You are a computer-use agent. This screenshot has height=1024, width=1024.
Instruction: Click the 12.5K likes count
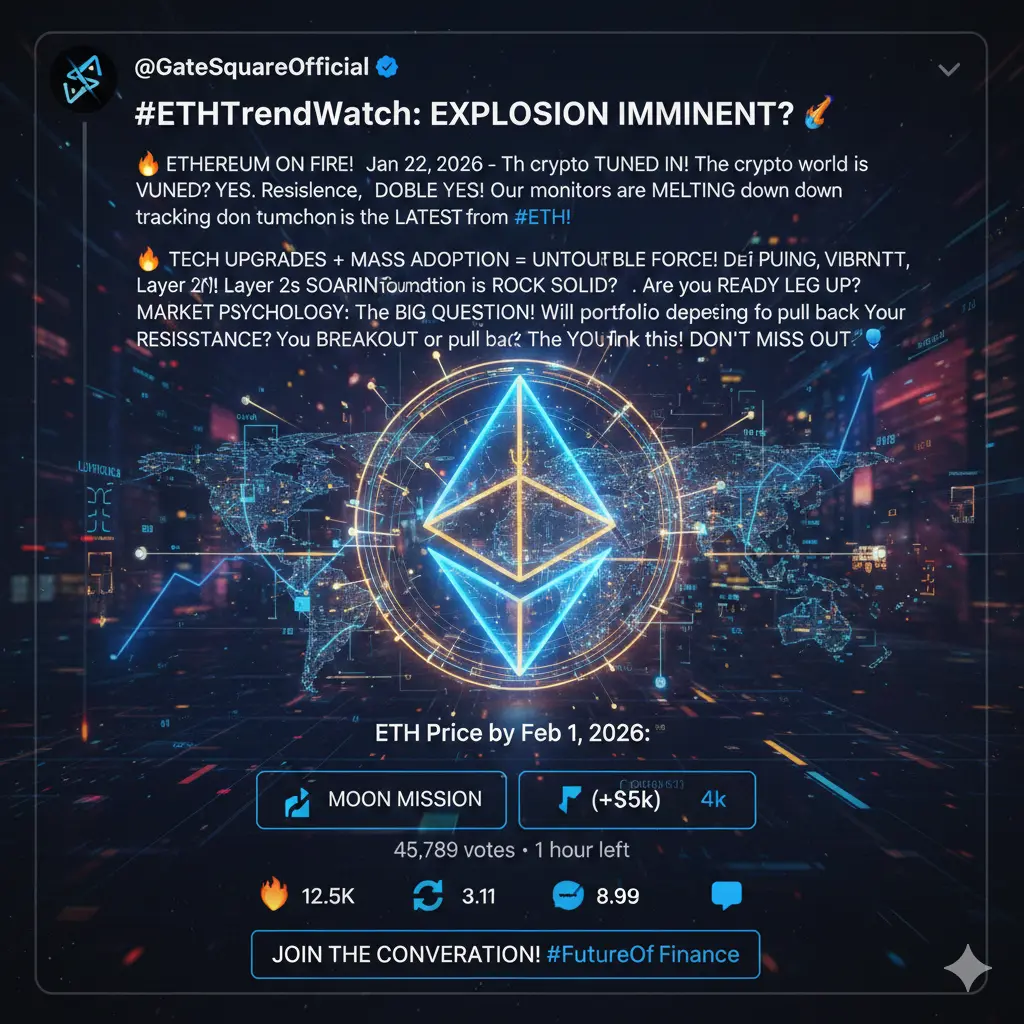click(x=328, y=896)
